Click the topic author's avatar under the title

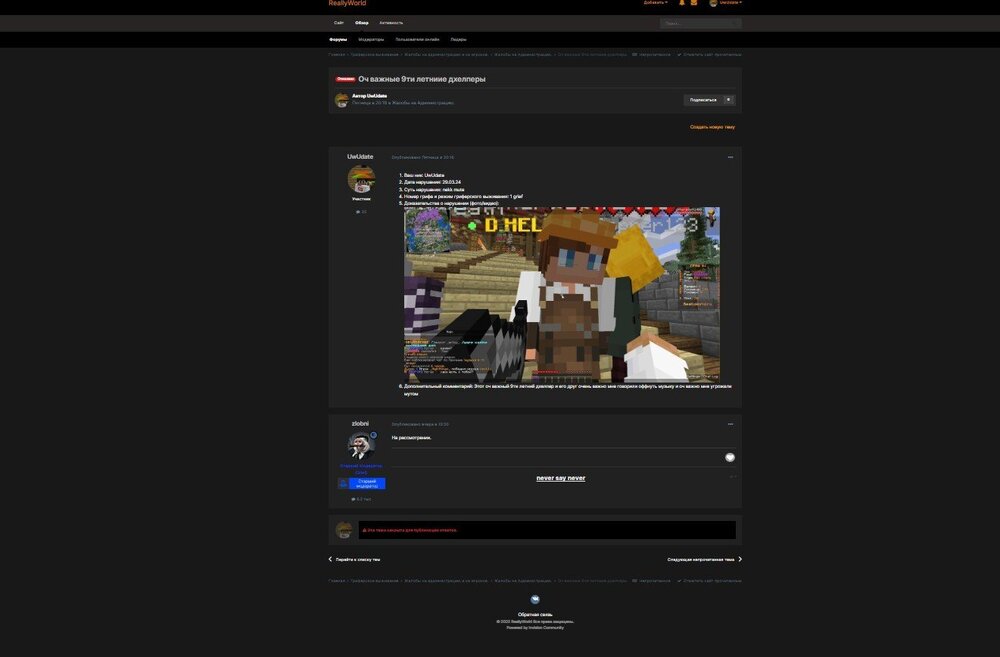pos(342,100)
